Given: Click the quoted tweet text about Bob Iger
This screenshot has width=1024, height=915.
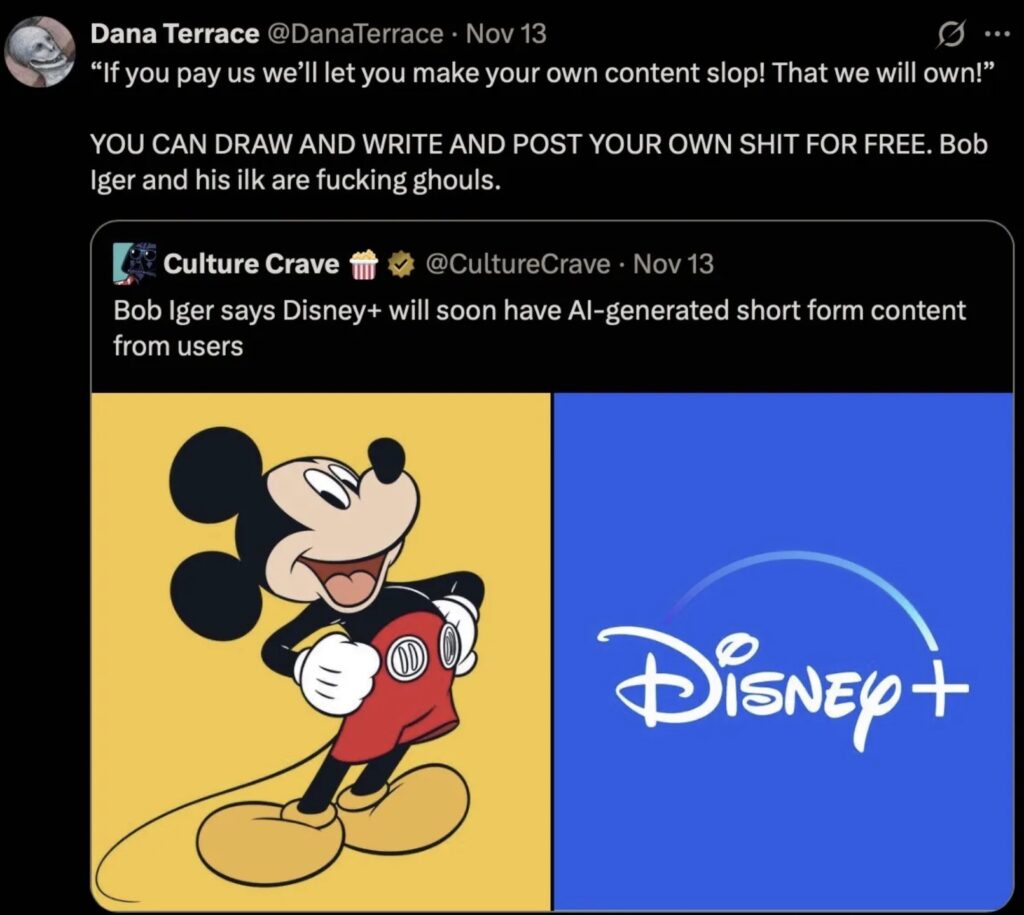Looking at the screenshot, I should pyautogui.click(x=539, y=328).
